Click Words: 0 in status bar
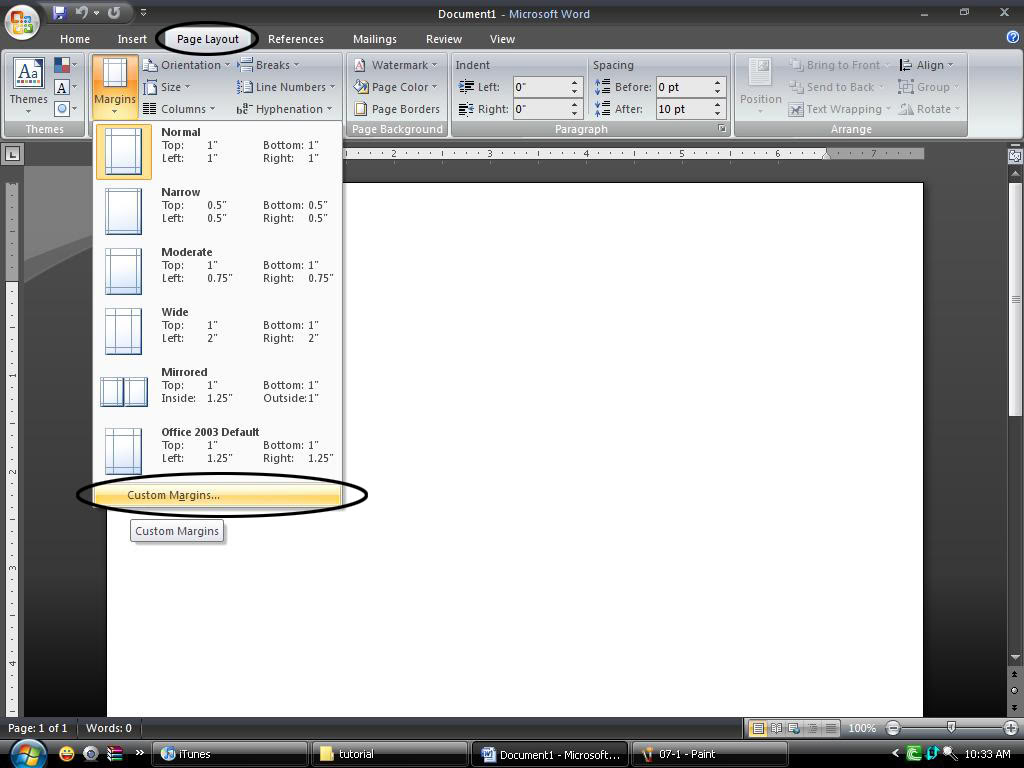 (x=109, y=728)
